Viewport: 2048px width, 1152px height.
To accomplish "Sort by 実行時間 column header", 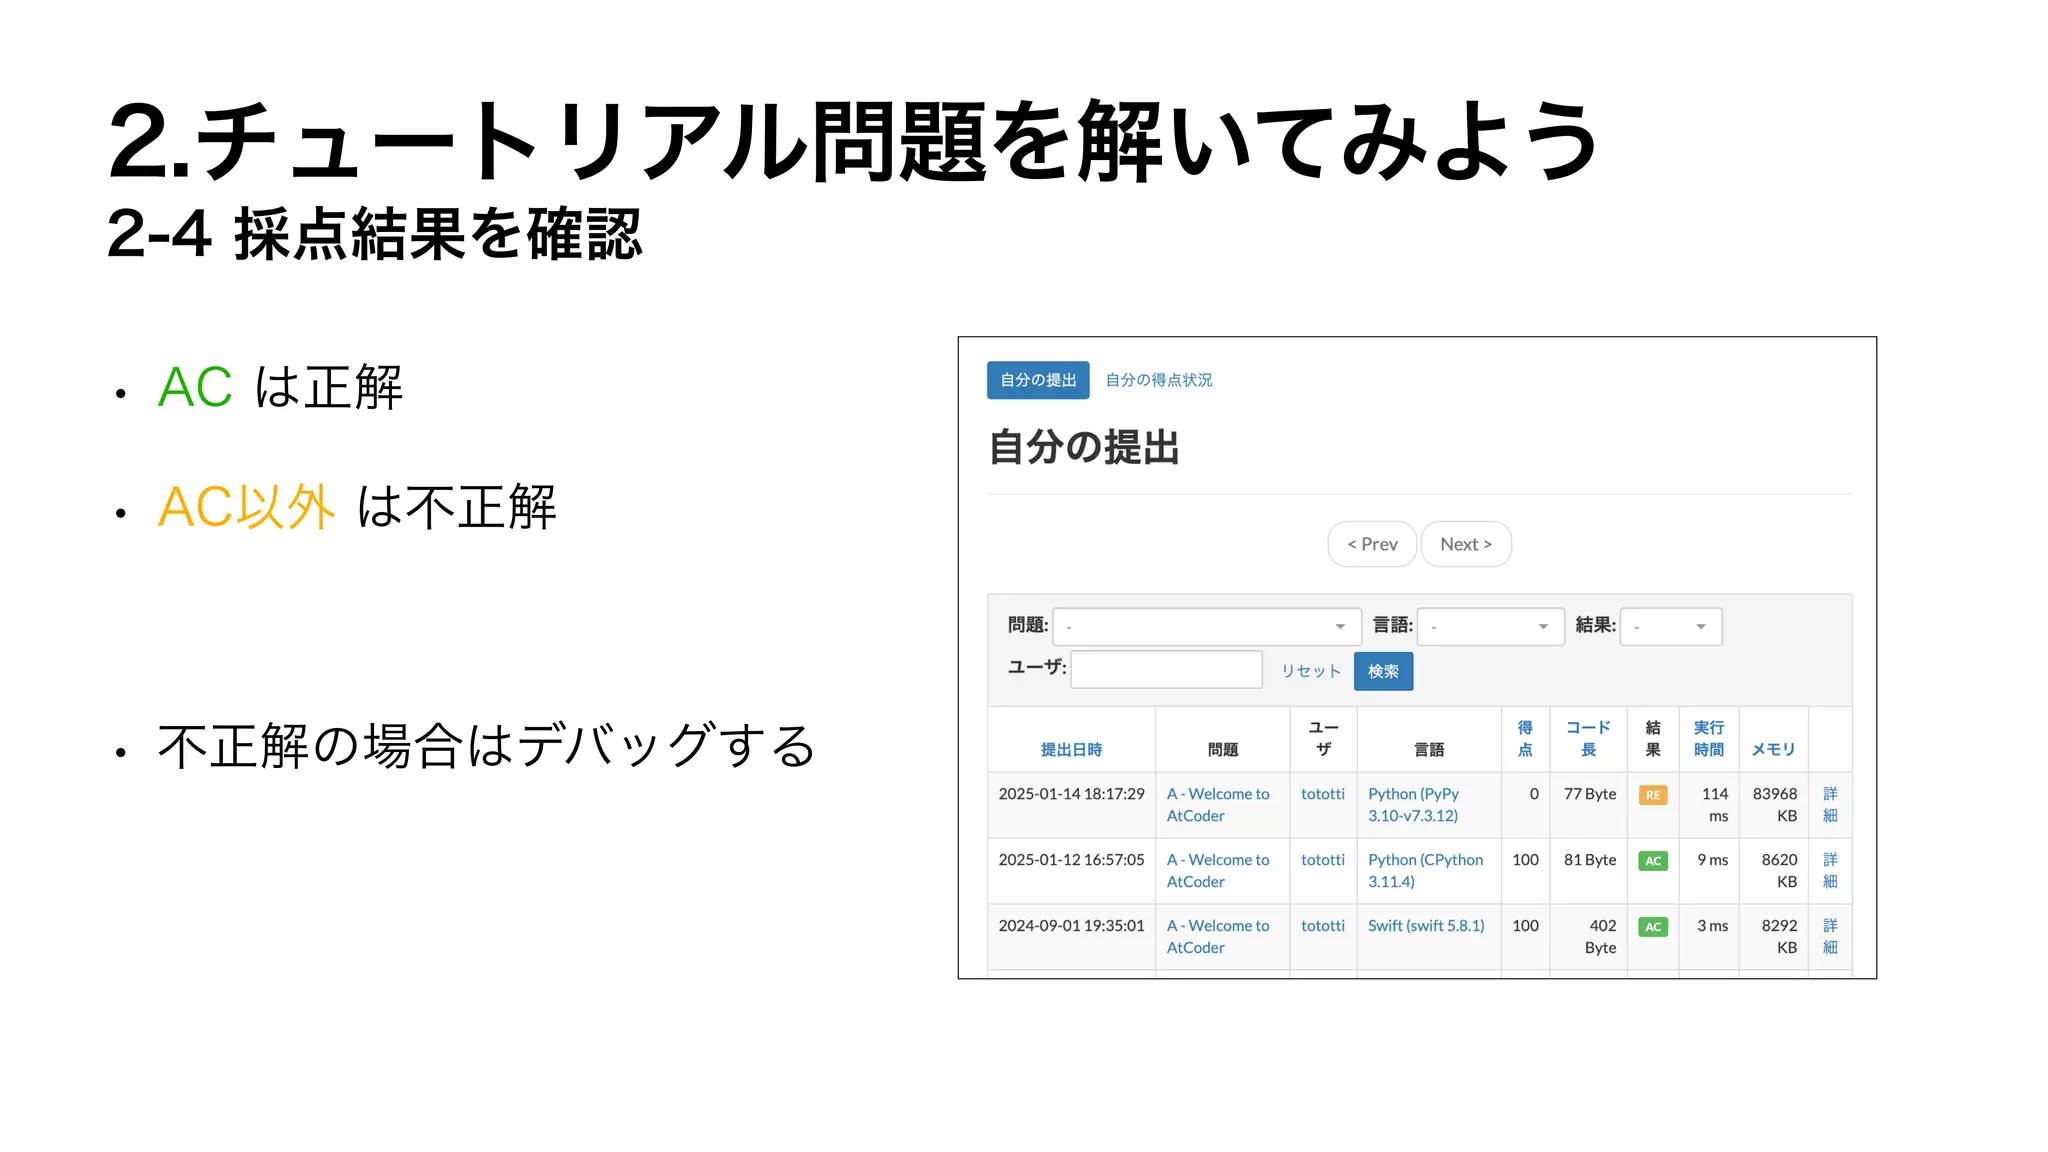I will (1708, 738).
